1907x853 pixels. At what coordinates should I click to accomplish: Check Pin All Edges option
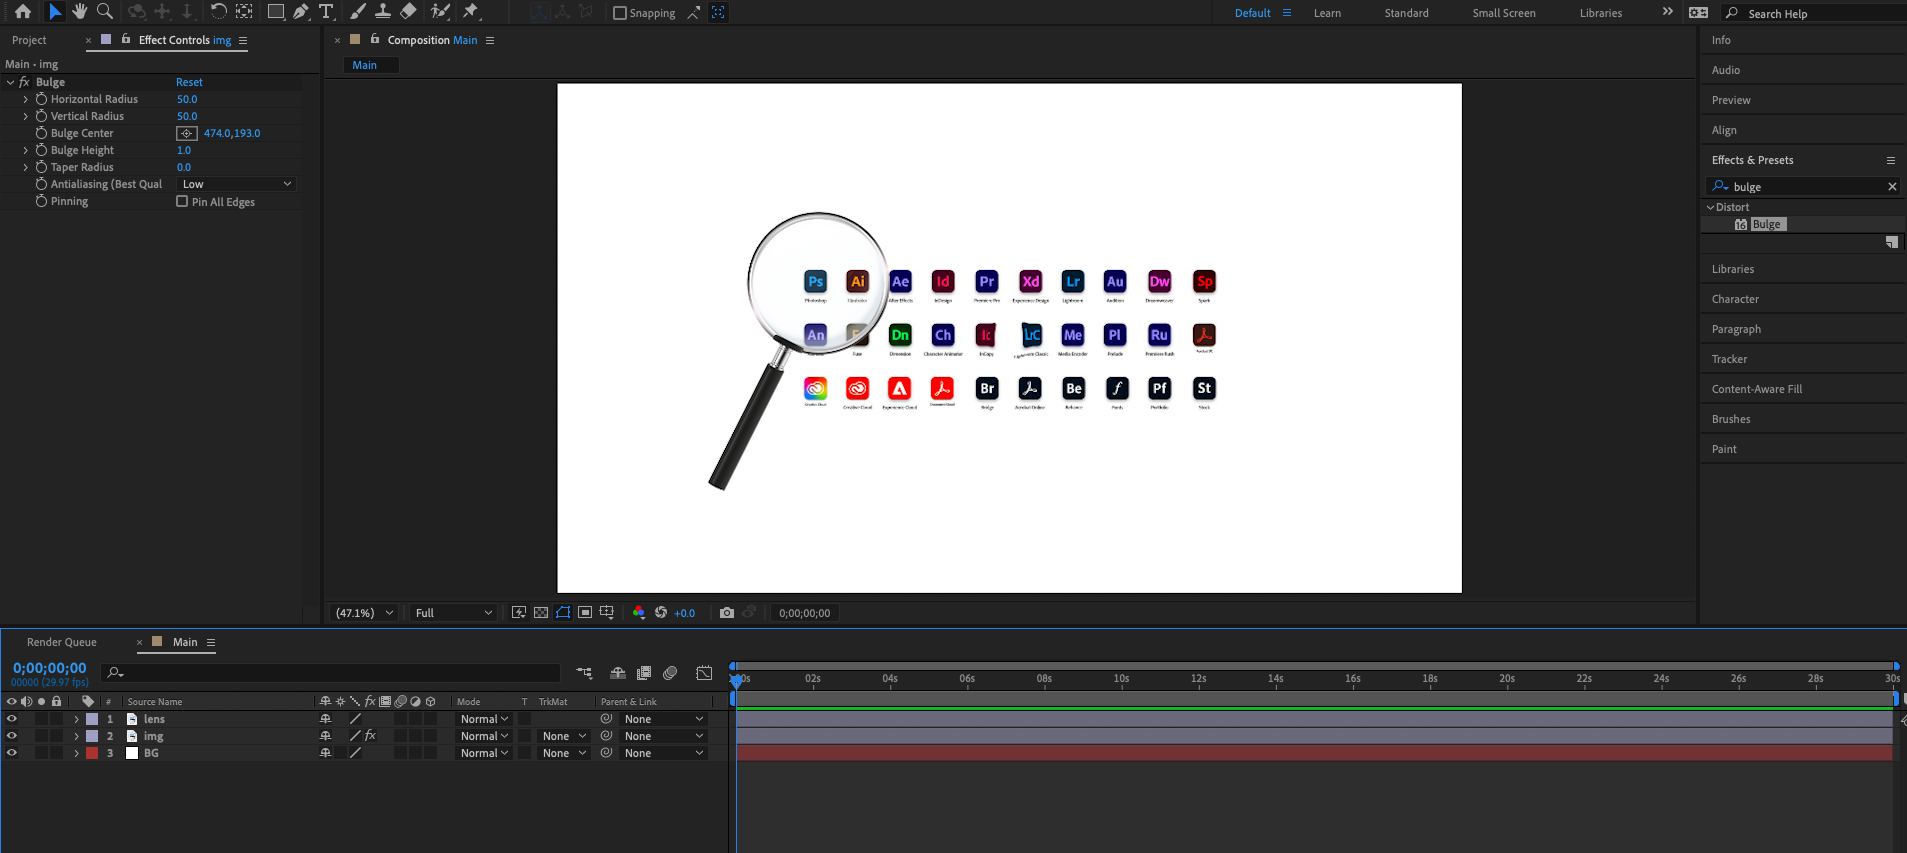point(182,201)
